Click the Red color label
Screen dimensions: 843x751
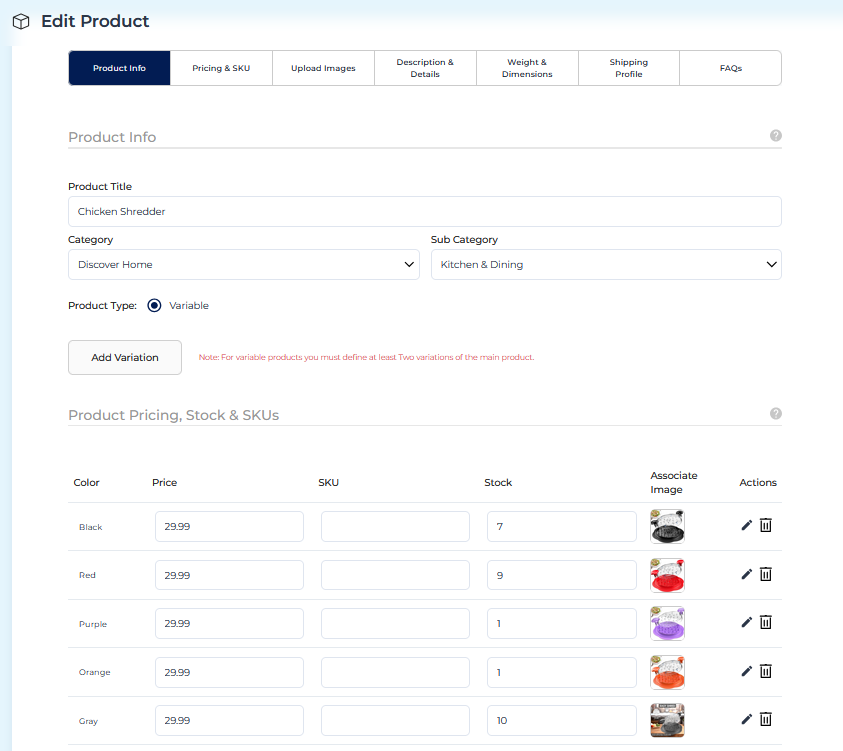87,575
